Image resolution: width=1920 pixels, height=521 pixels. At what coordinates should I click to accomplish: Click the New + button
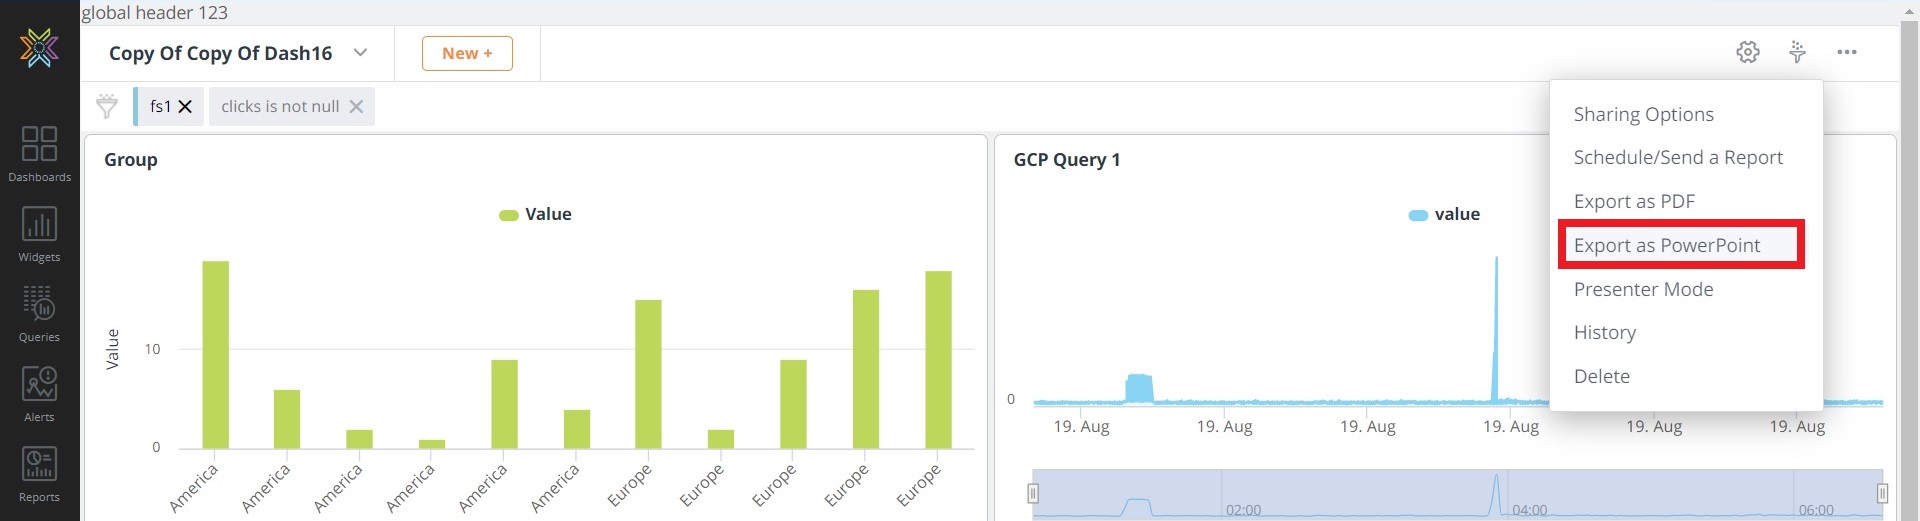coord(467,53)
